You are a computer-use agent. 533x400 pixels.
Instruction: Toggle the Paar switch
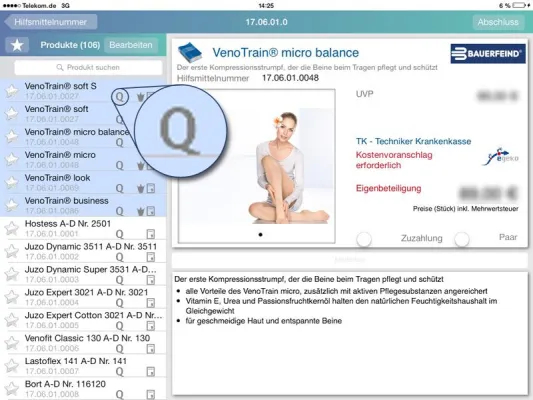[x=462, y=239]
